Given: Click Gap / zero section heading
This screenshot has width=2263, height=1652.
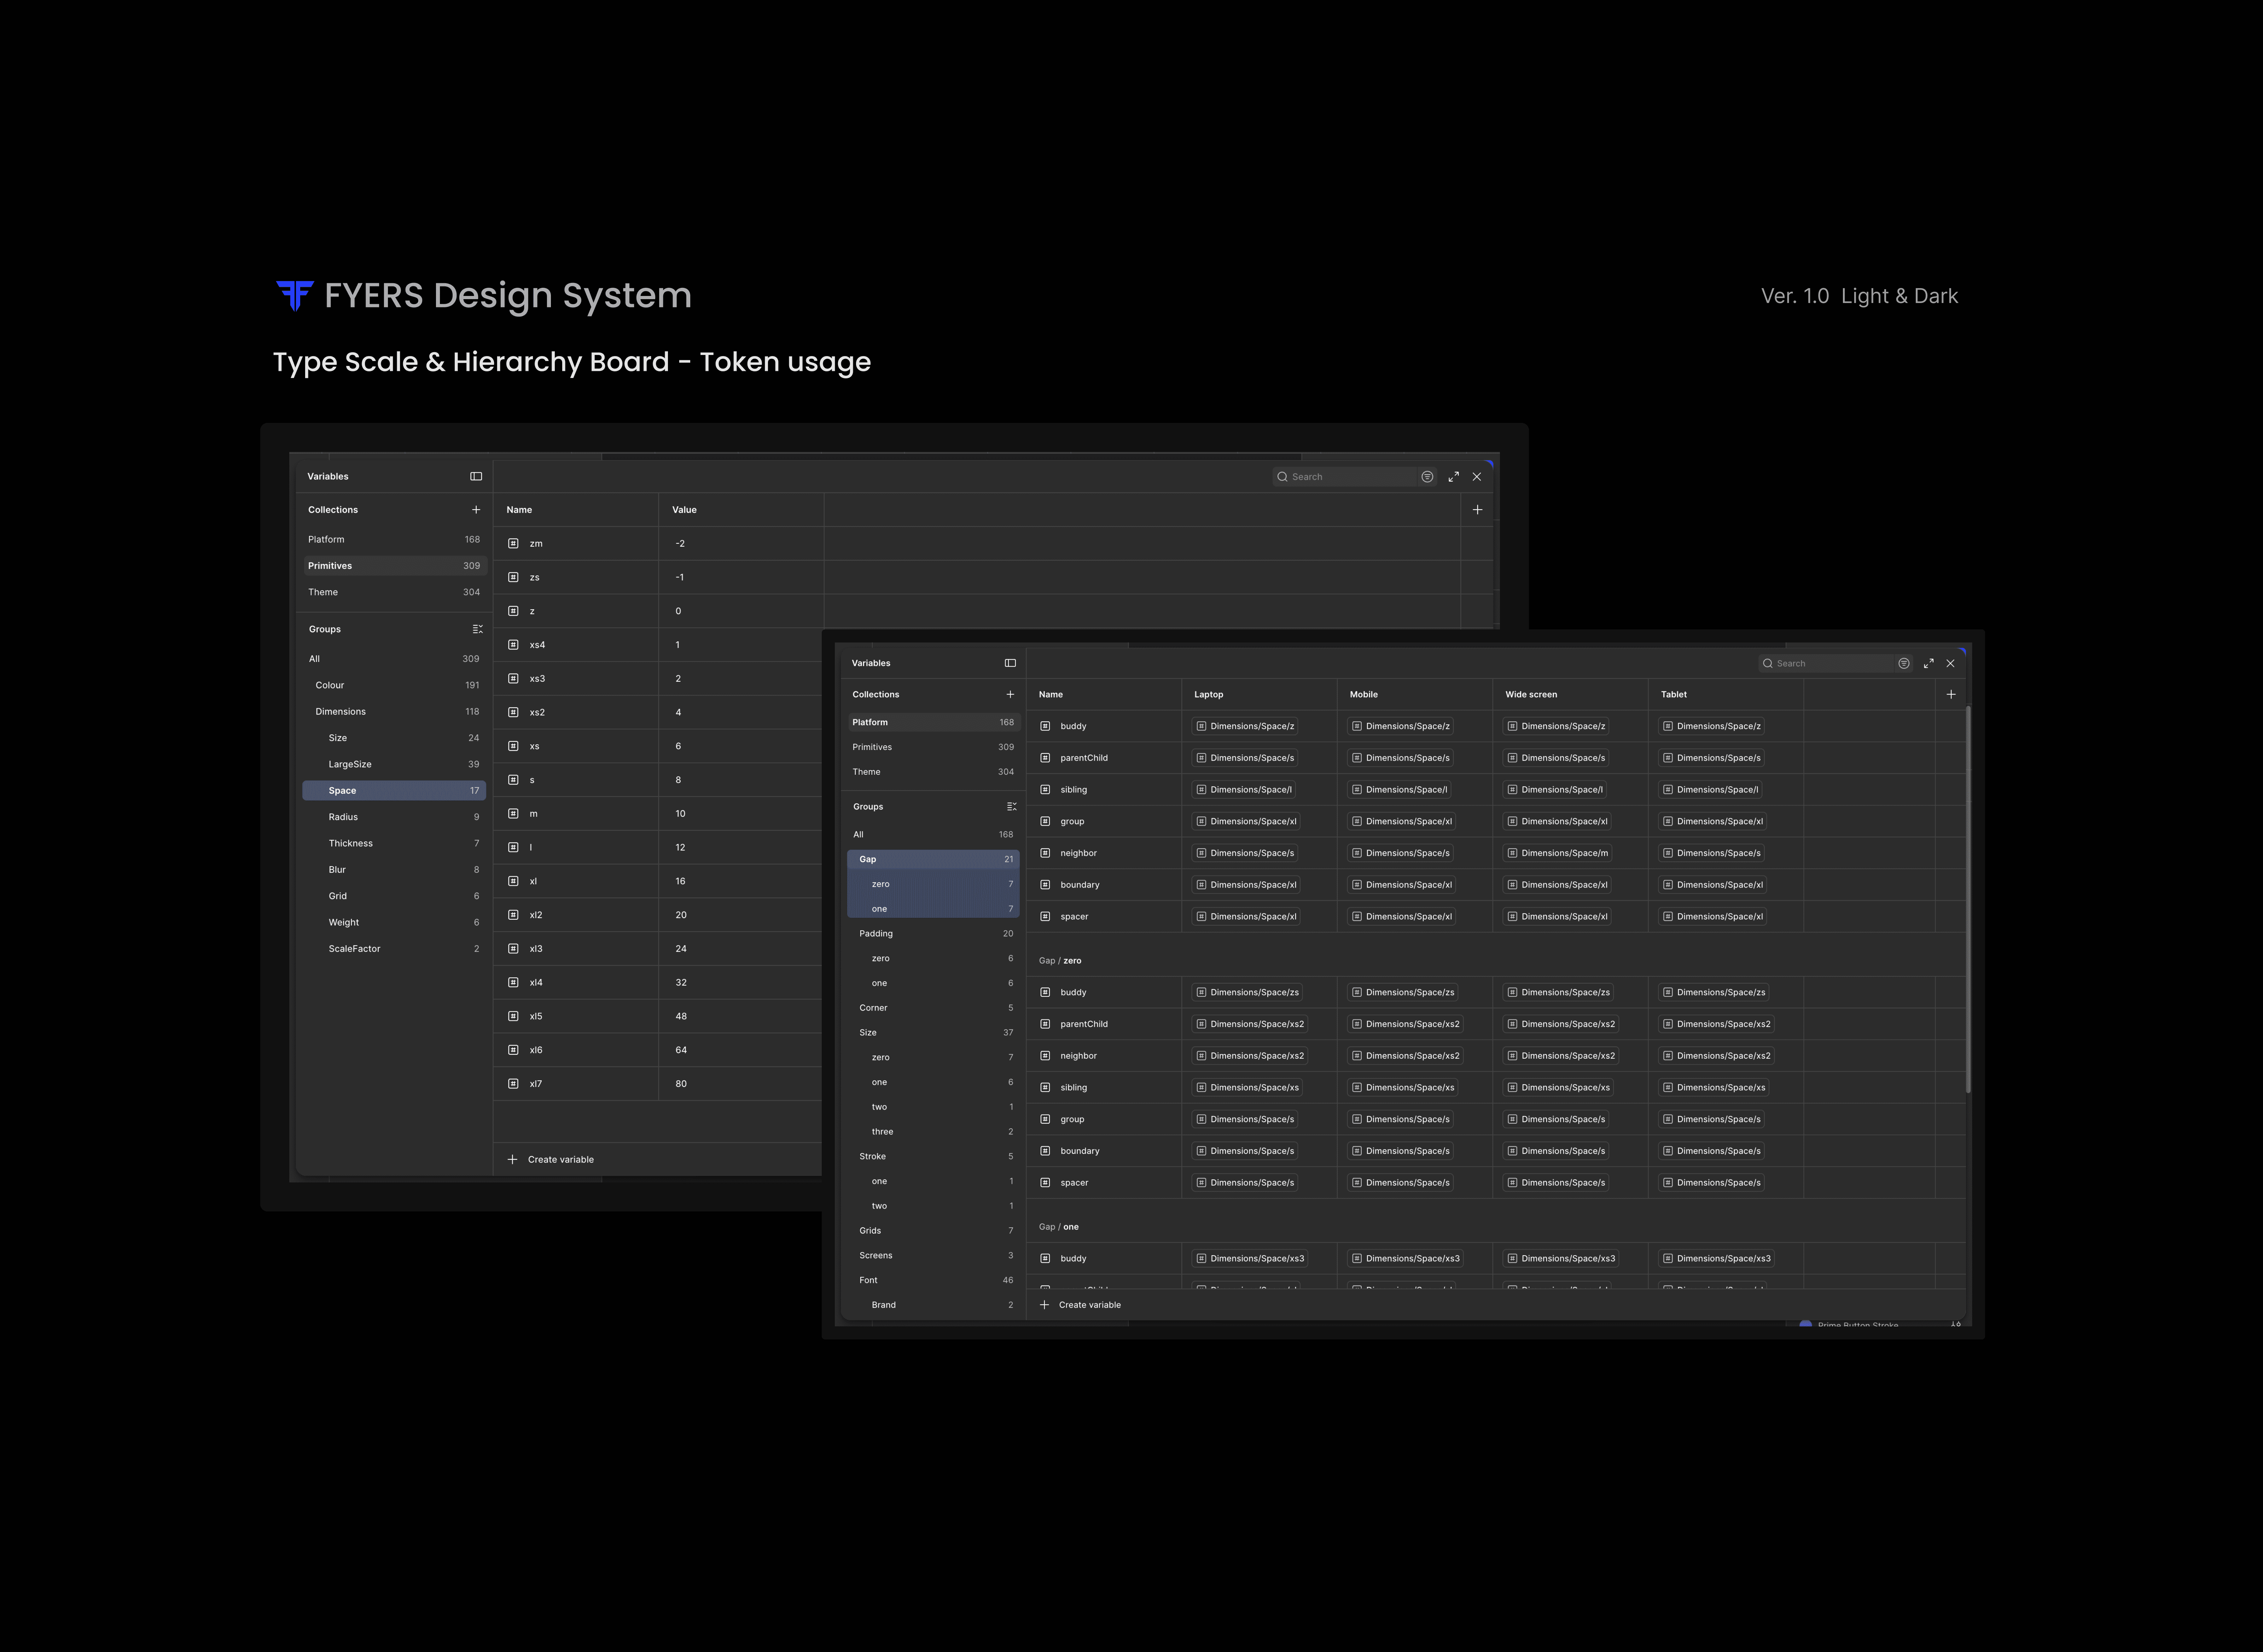Looking at the screenshot, I should [x=1060, y=961].
